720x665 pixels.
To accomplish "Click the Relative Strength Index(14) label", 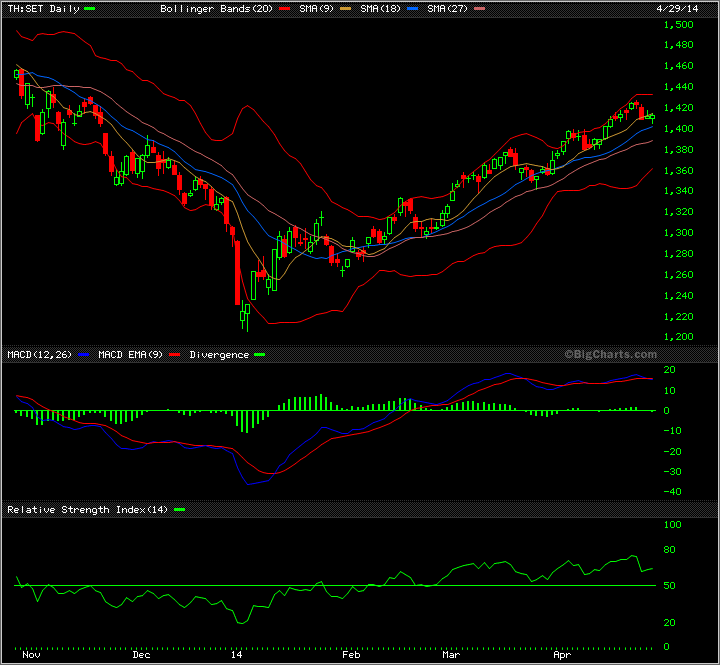I will coord(88,510).
